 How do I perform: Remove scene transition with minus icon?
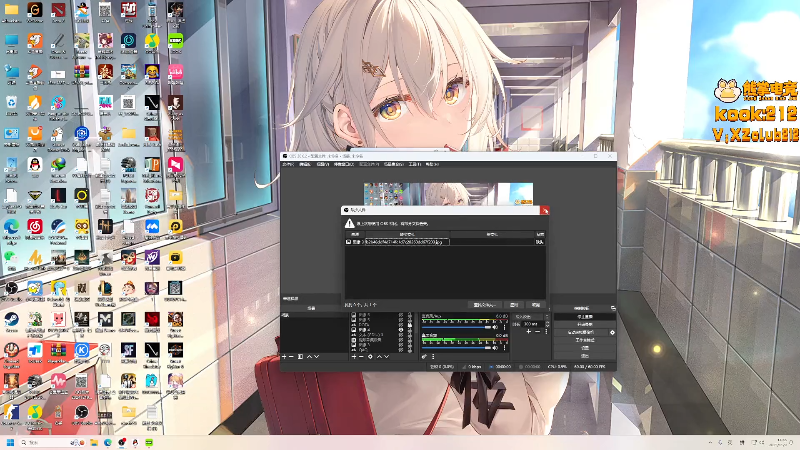537,332
